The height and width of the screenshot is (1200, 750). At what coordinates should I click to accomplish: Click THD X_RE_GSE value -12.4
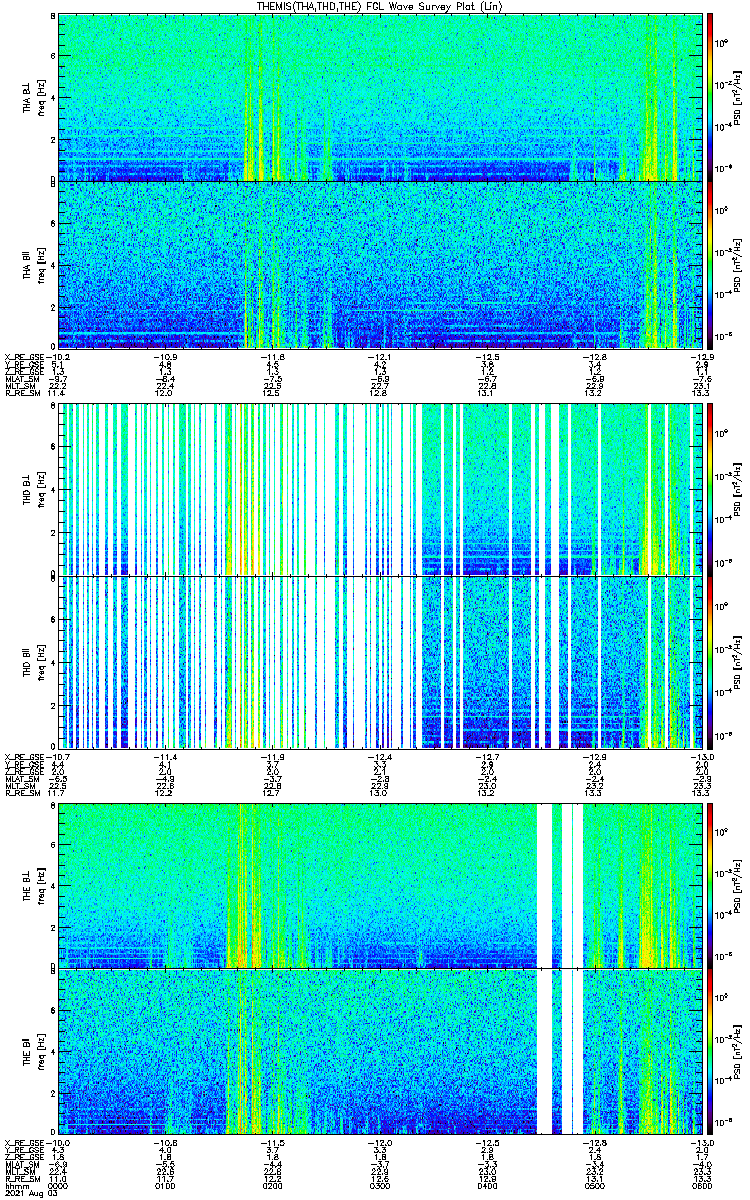380,757
